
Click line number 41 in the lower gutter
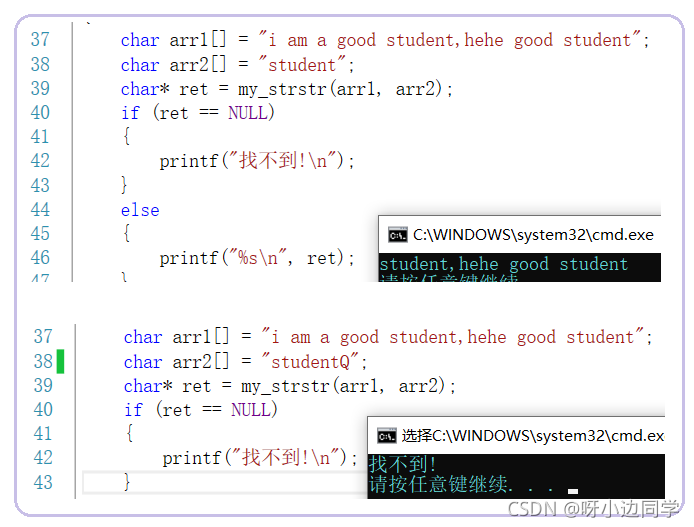(x=43, y=434)
